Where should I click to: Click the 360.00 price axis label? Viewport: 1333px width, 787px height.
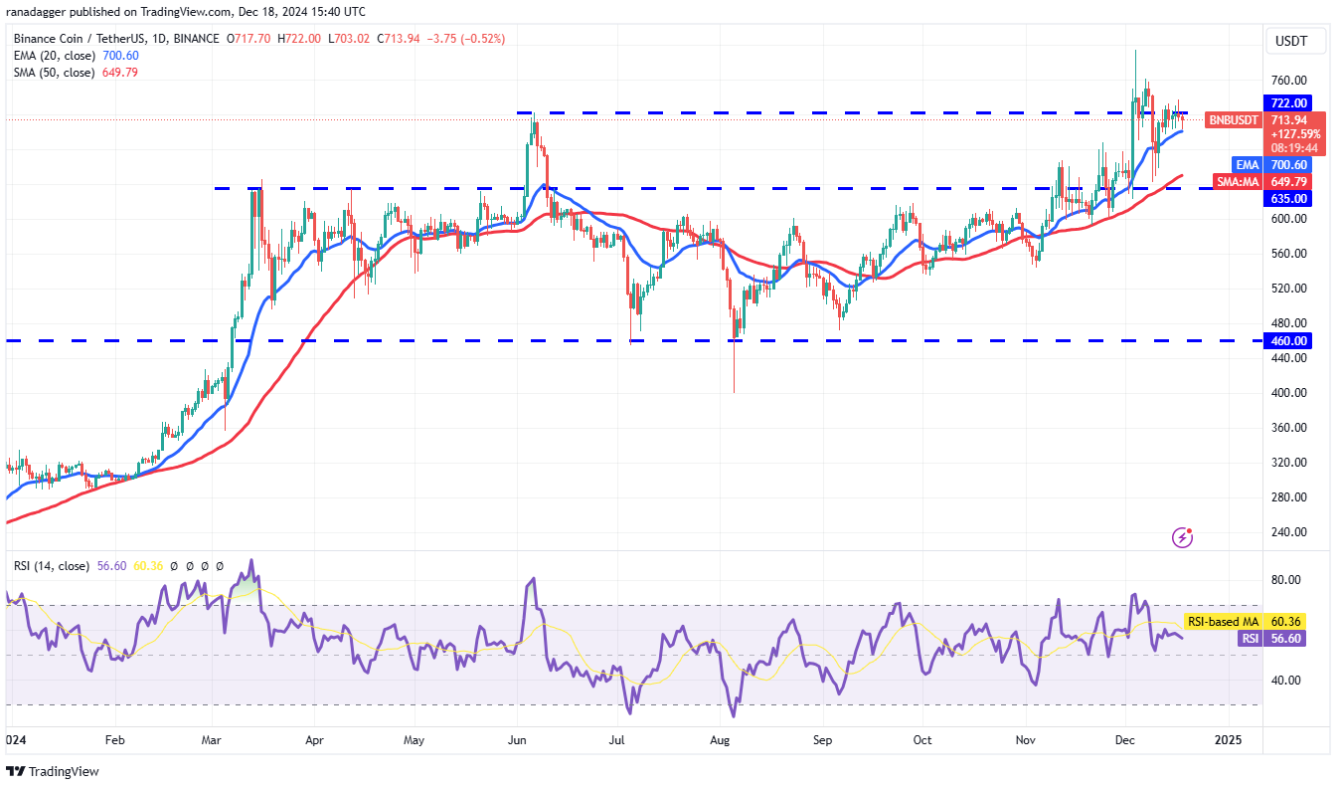coord(1289,428)
